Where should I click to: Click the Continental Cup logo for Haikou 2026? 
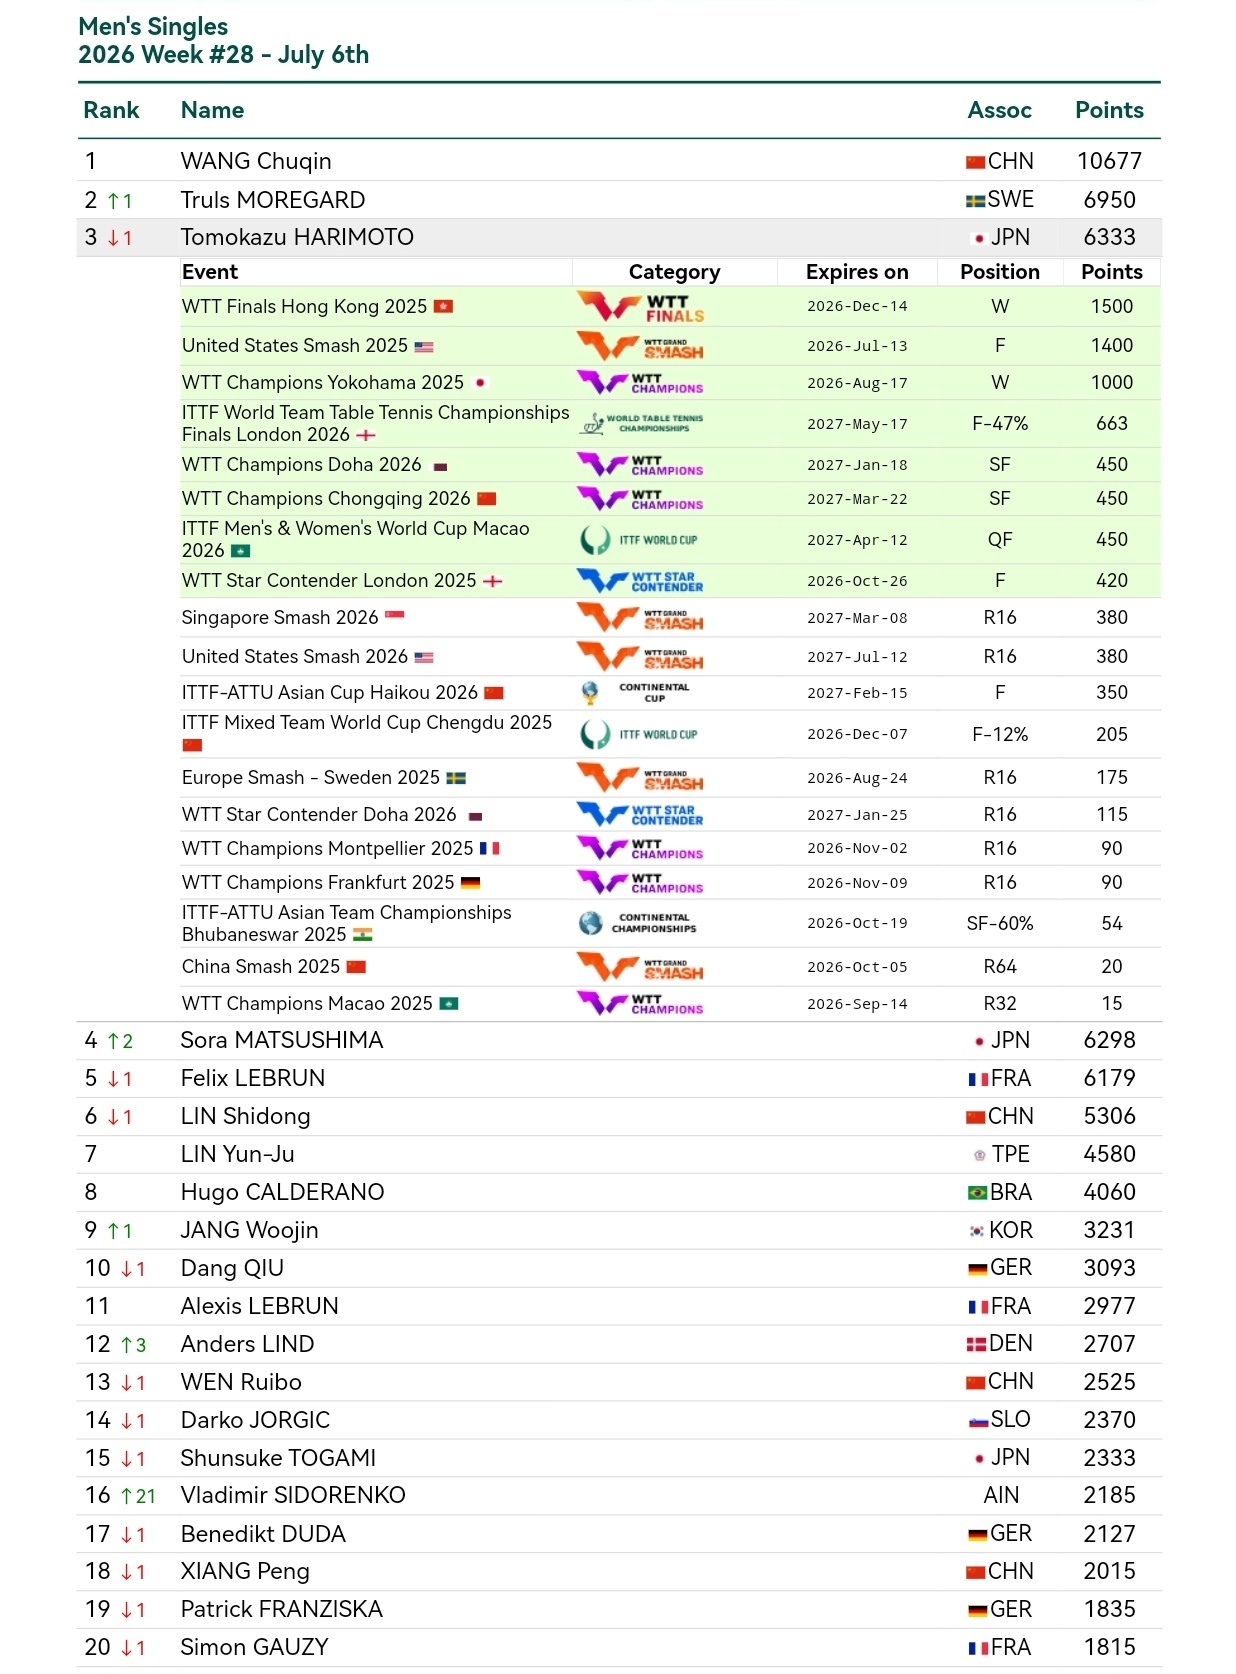coord(636,693)
